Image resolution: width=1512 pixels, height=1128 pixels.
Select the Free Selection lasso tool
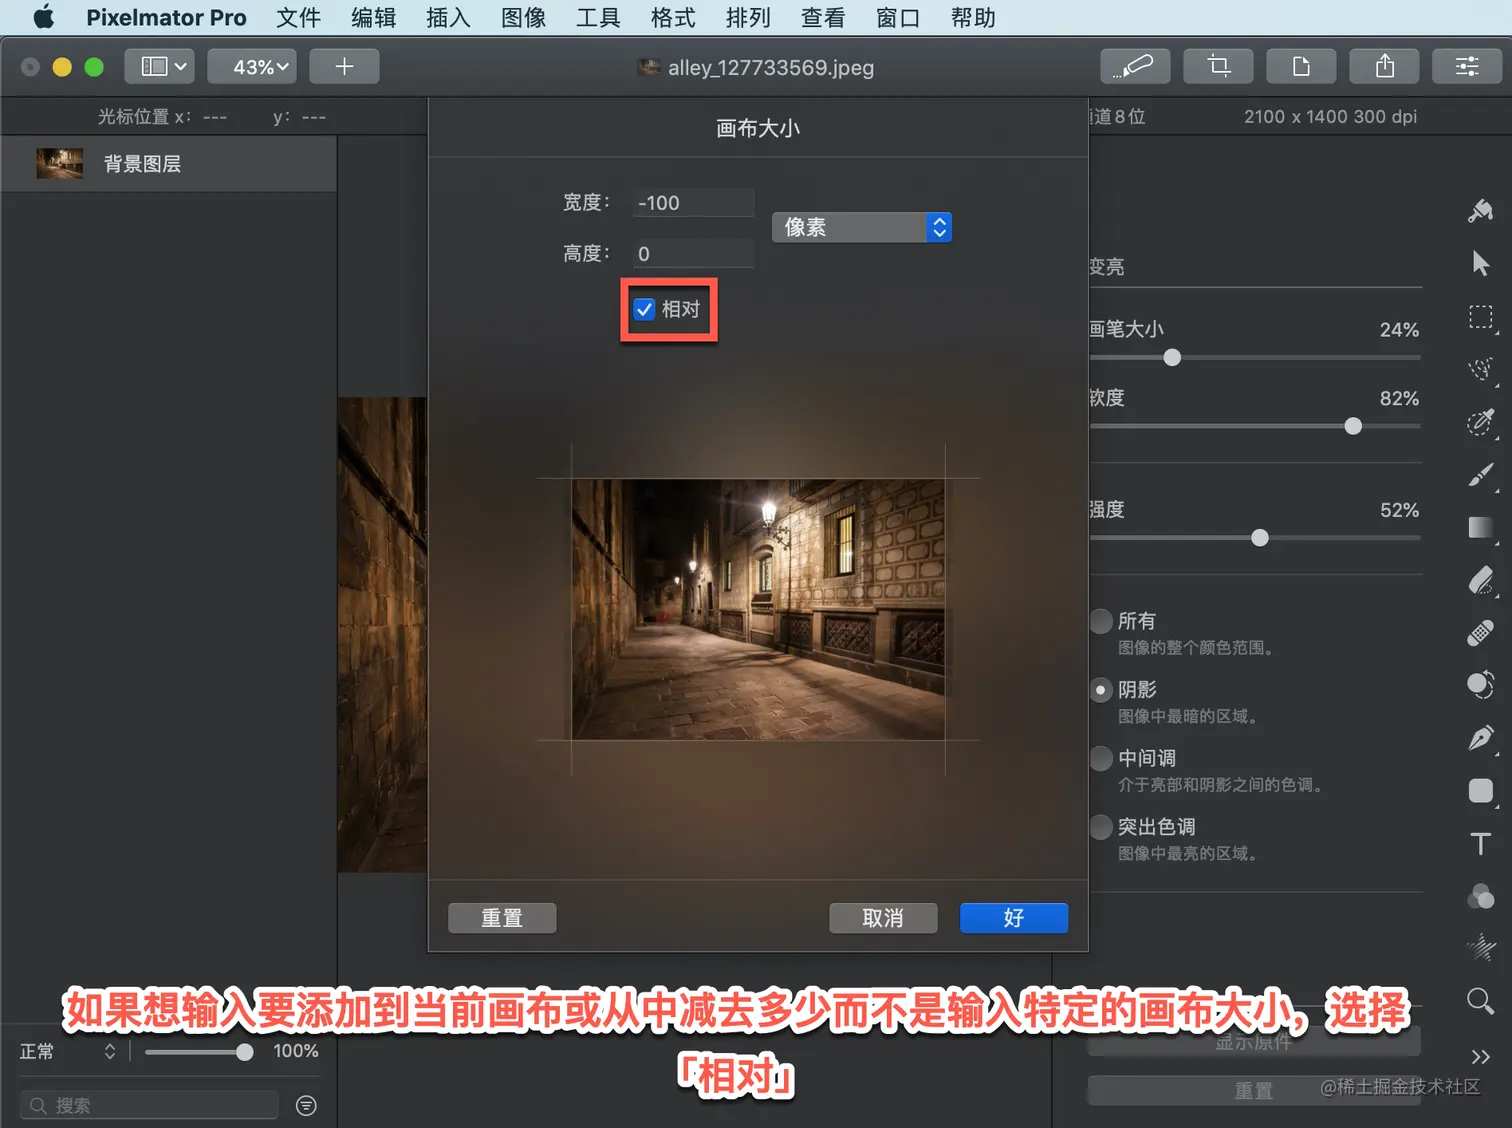point(1481,369)
